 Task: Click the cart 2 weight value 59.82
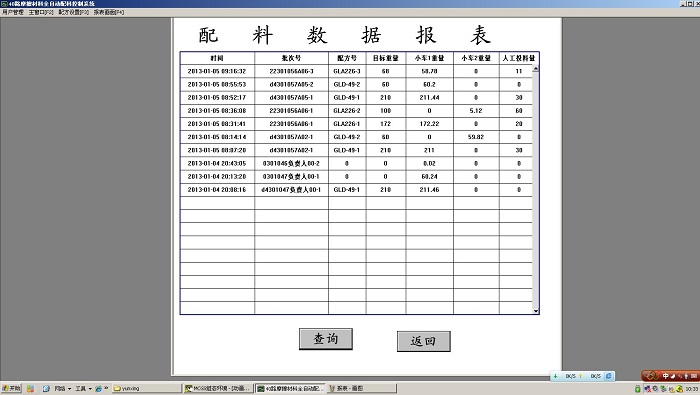point(476,137)
